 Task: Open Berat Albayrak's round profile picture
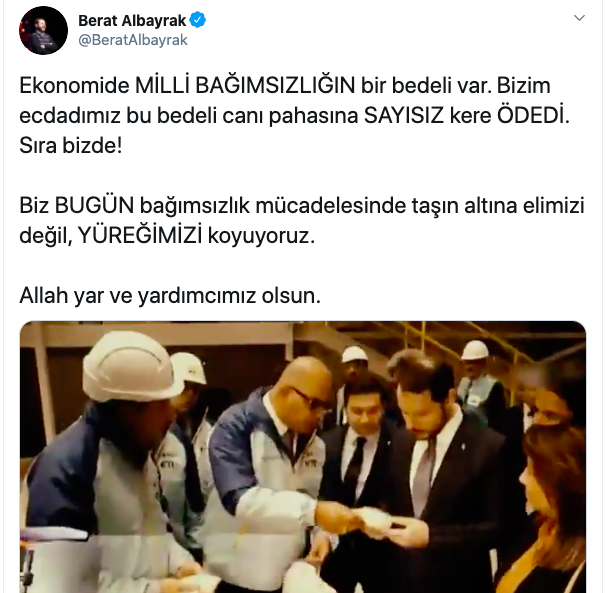(43, 31)
